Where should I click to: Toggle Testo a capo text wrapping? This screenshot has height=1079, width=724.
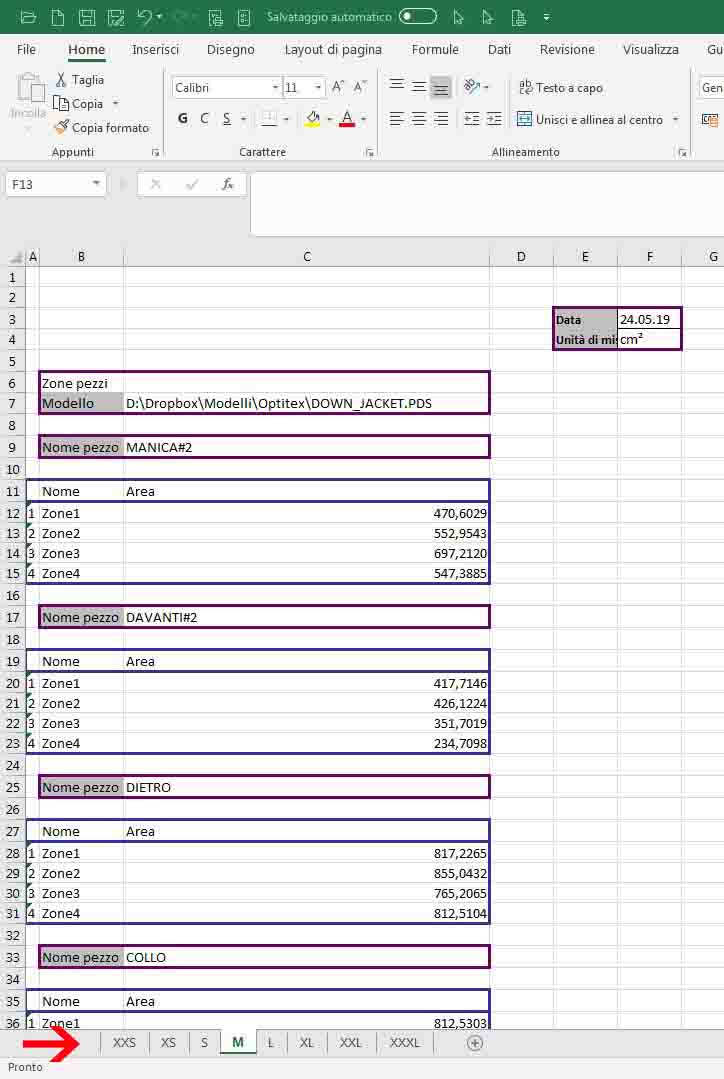560,88
